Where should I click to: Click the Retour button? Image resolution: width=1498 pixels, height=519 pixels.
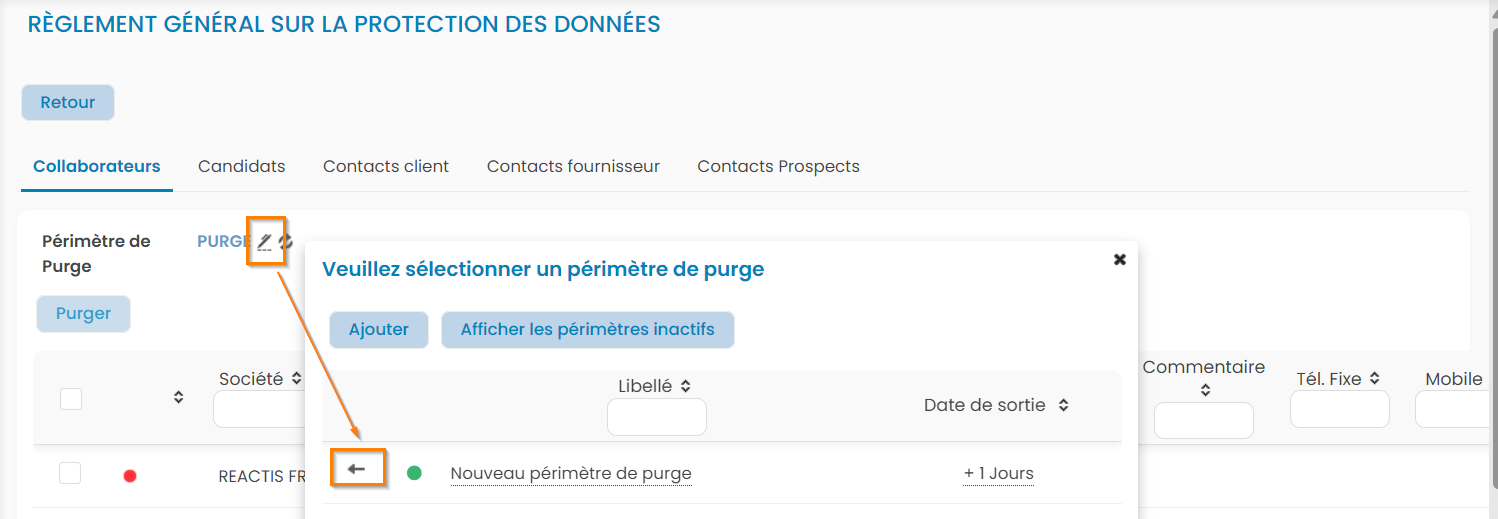pos(68,102)
